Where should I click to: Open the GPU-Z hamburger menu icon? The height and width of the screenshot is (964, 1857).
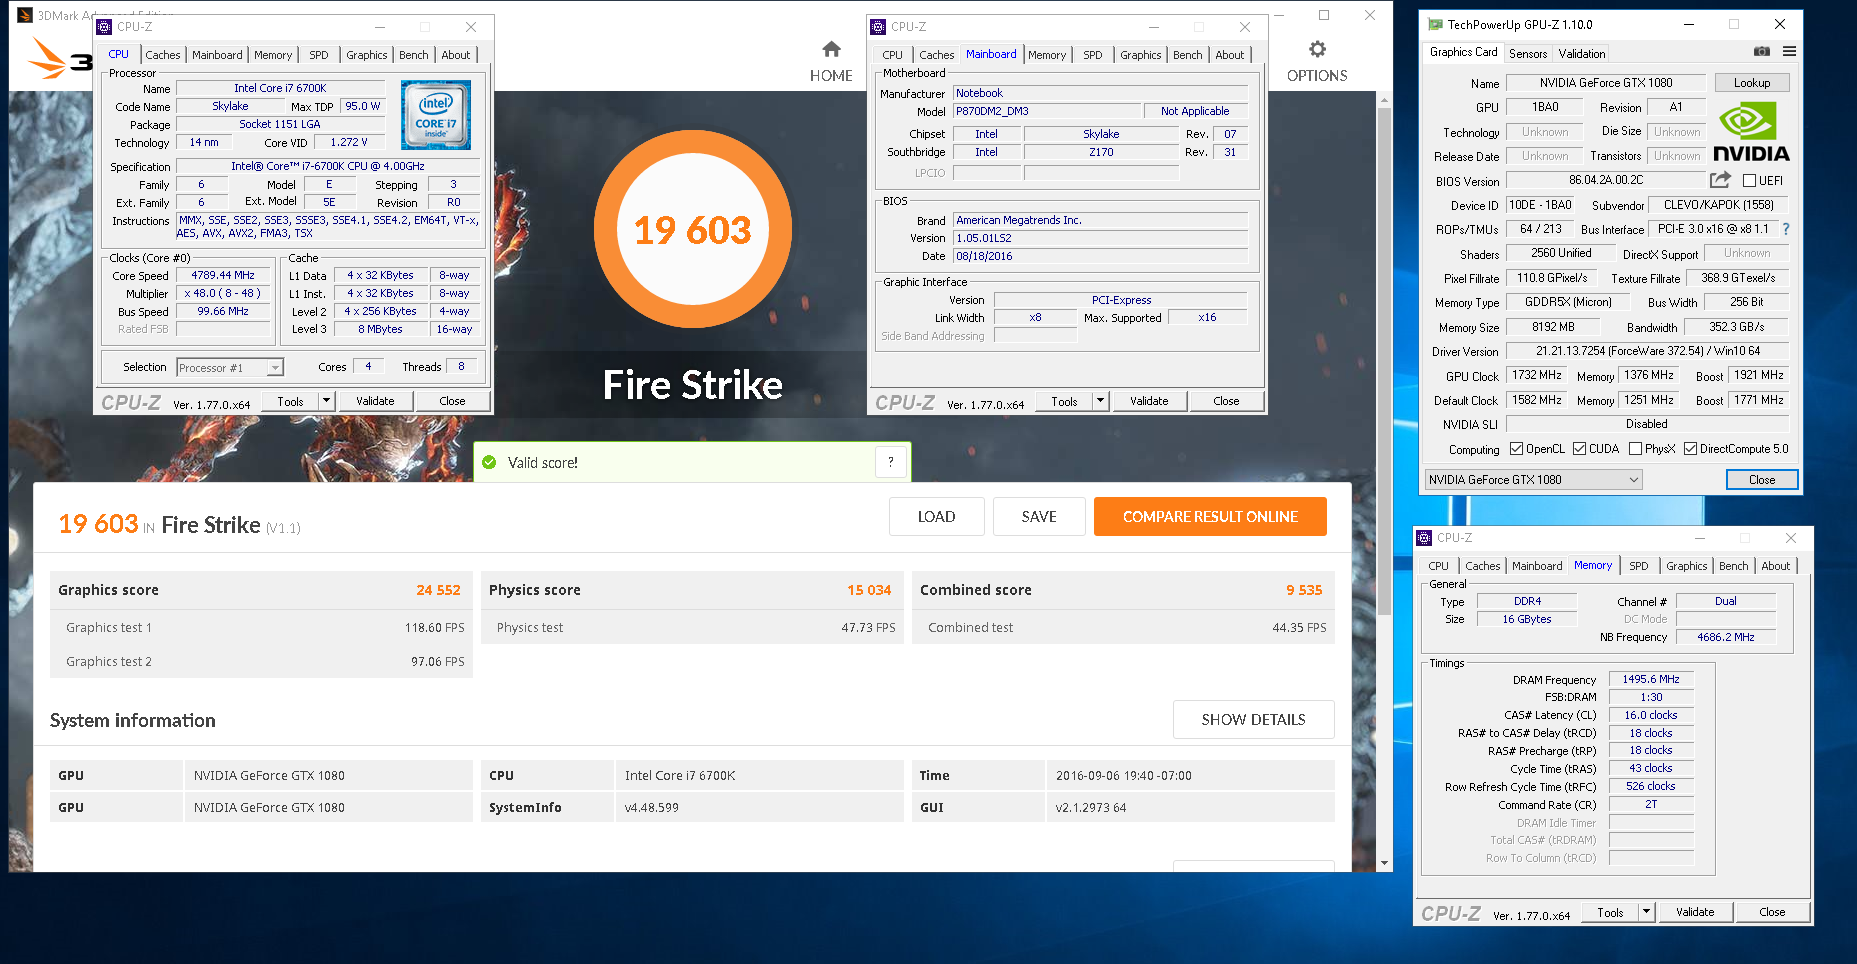(x=1789, y=52)
